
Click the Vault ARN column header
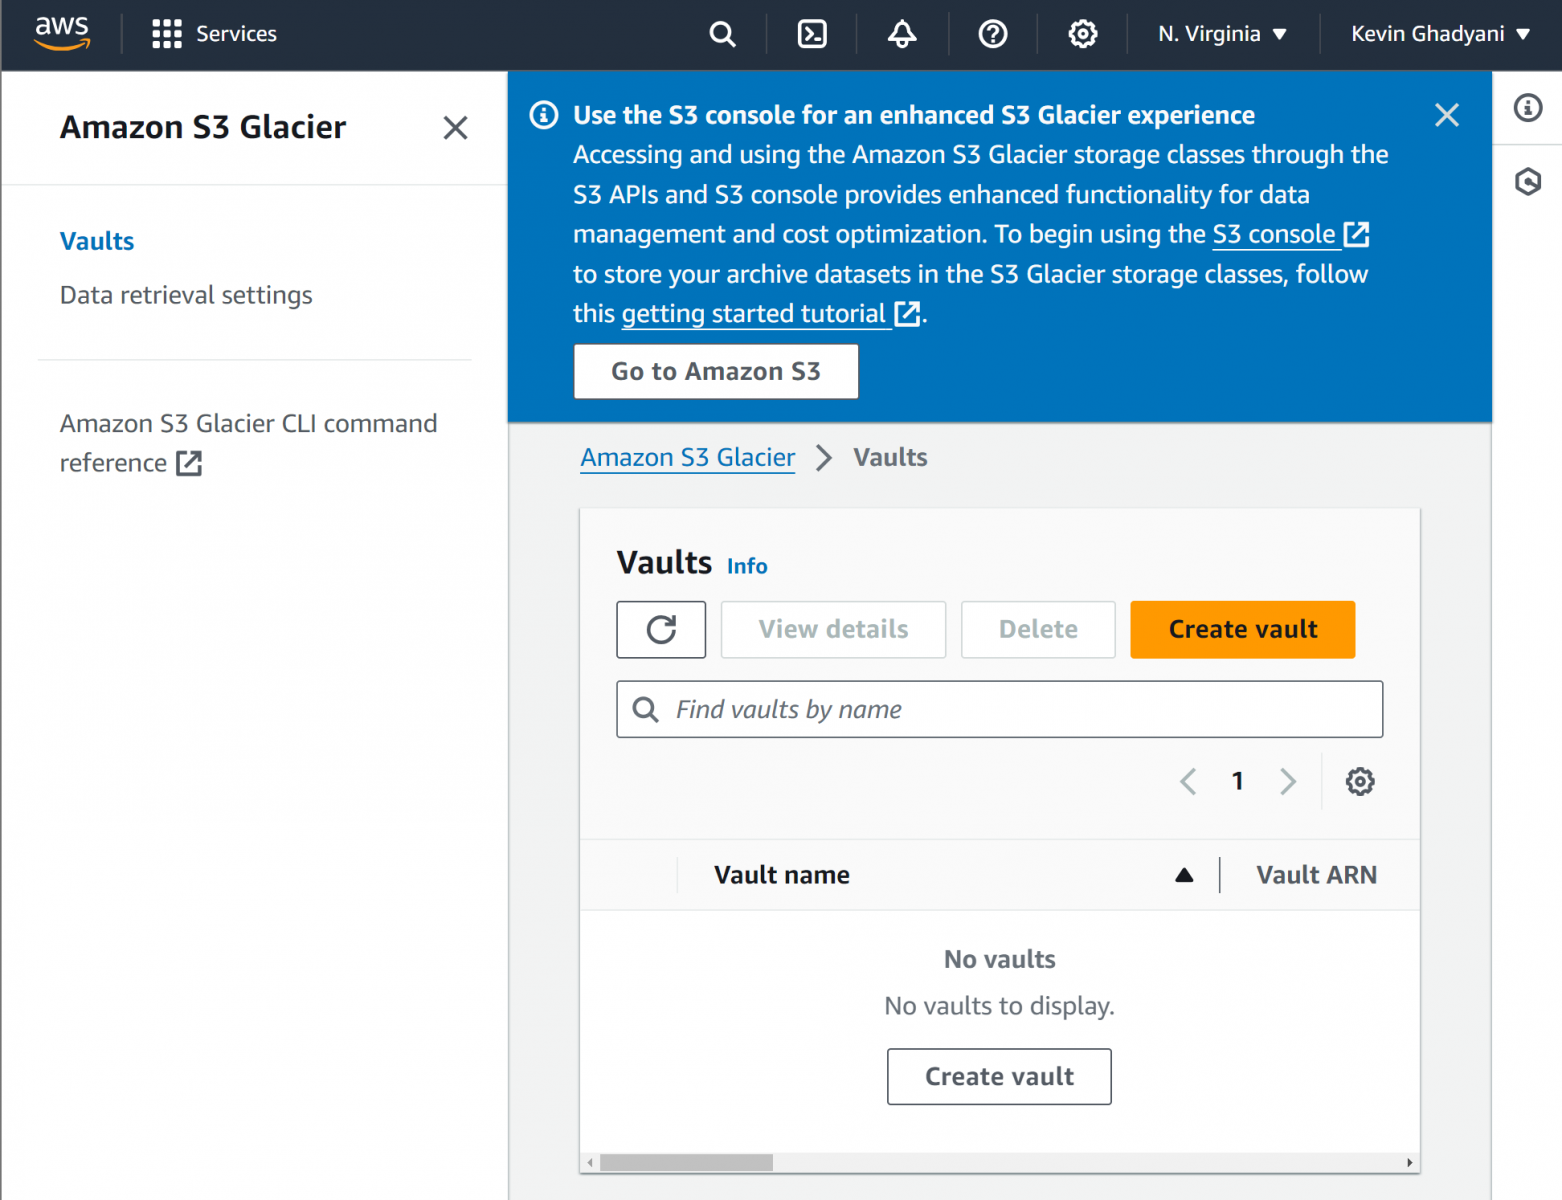tap(1316, 875)
